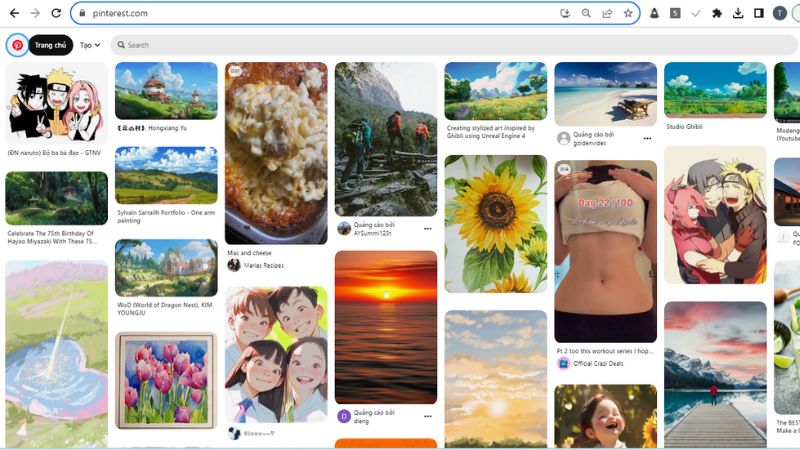800x450 pixels.
Task: Go back using the browser back arrow
Action: pyautogui.click(x=14, y=13)
